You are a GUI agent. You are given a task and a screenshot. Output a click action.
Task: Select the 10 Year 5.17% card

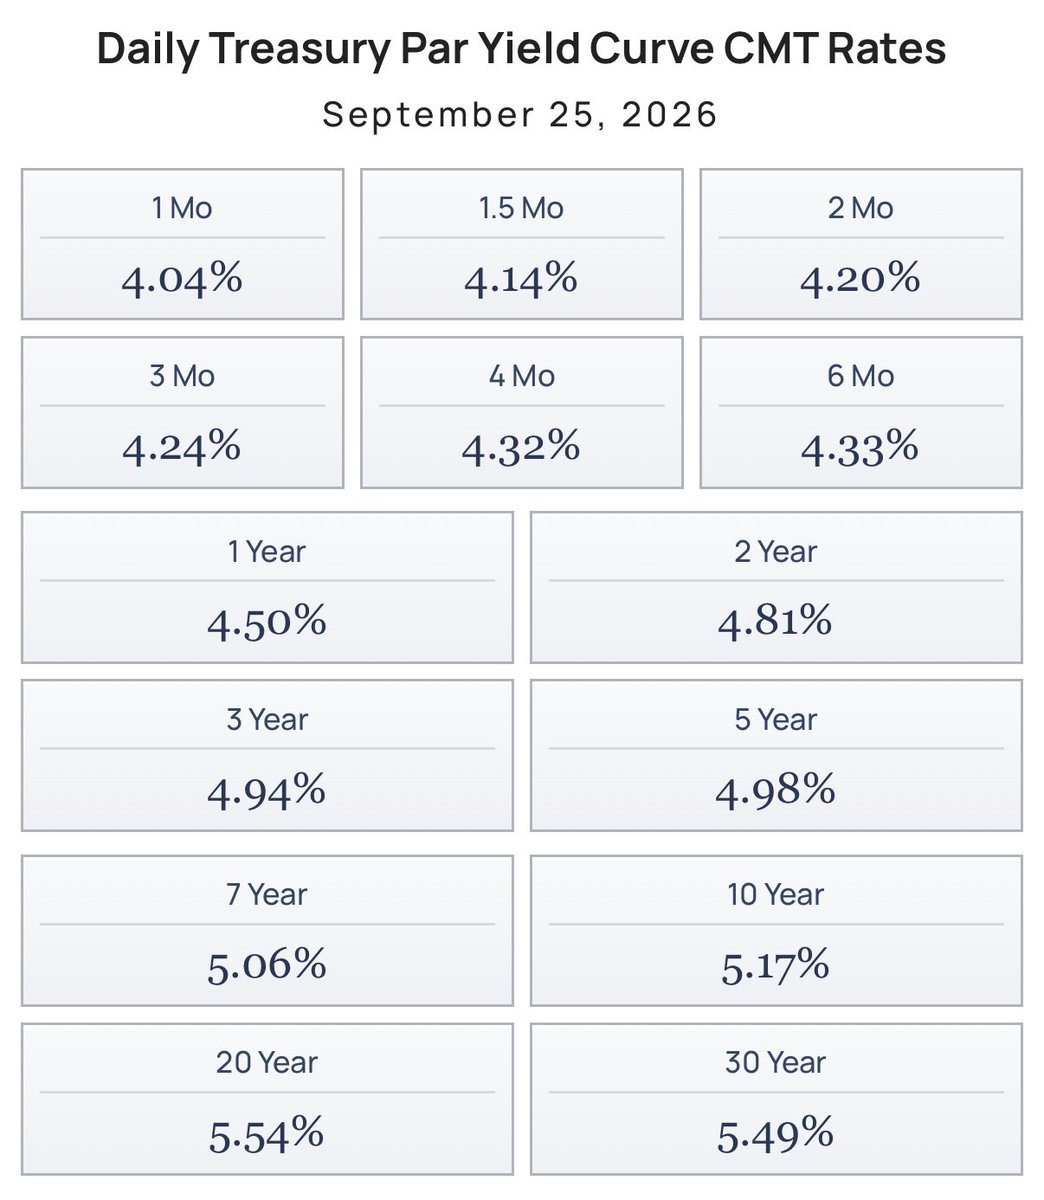pos(776,930)
